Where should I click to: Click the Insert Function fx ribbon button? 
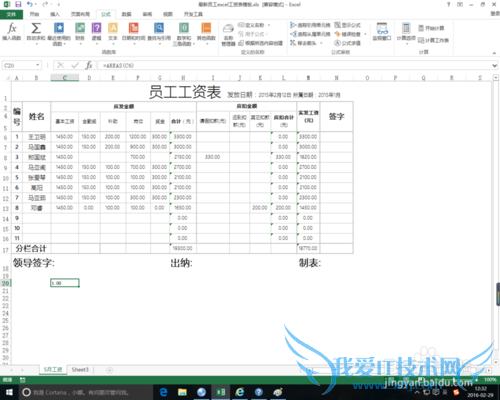click(x=12, y=32)
